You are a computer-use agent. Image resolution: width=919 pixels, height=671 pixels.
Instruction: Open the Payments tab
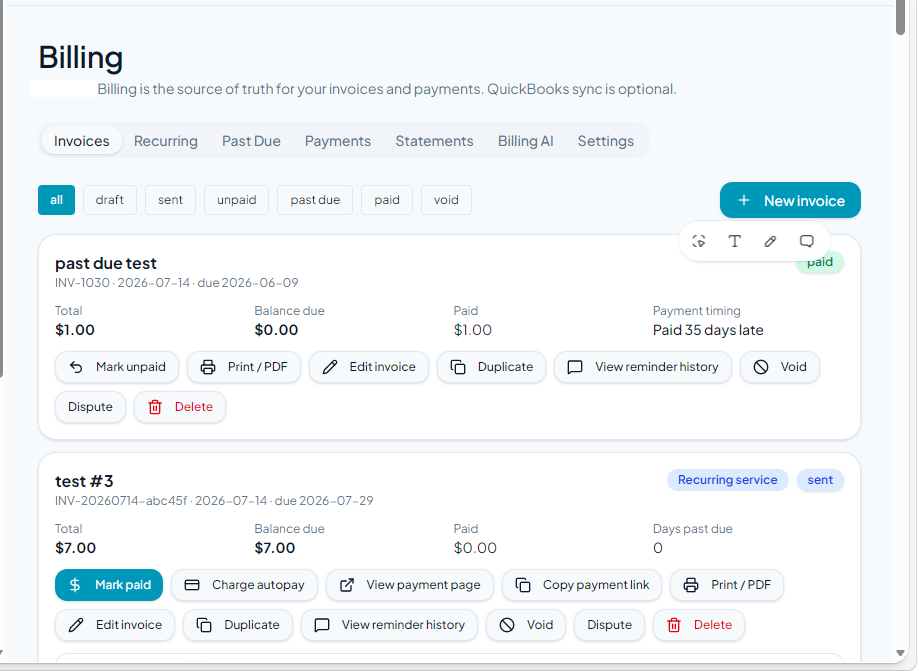338,141
